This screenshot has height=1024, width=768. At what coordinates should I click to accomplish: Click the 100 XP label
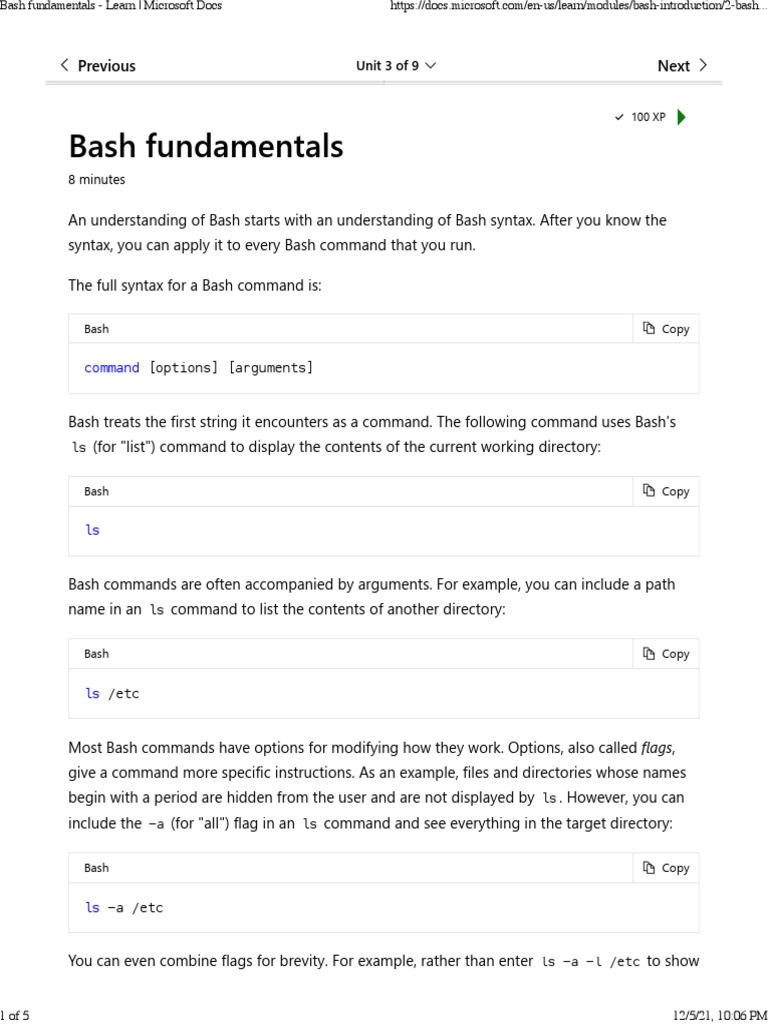[x=648, y=118]
